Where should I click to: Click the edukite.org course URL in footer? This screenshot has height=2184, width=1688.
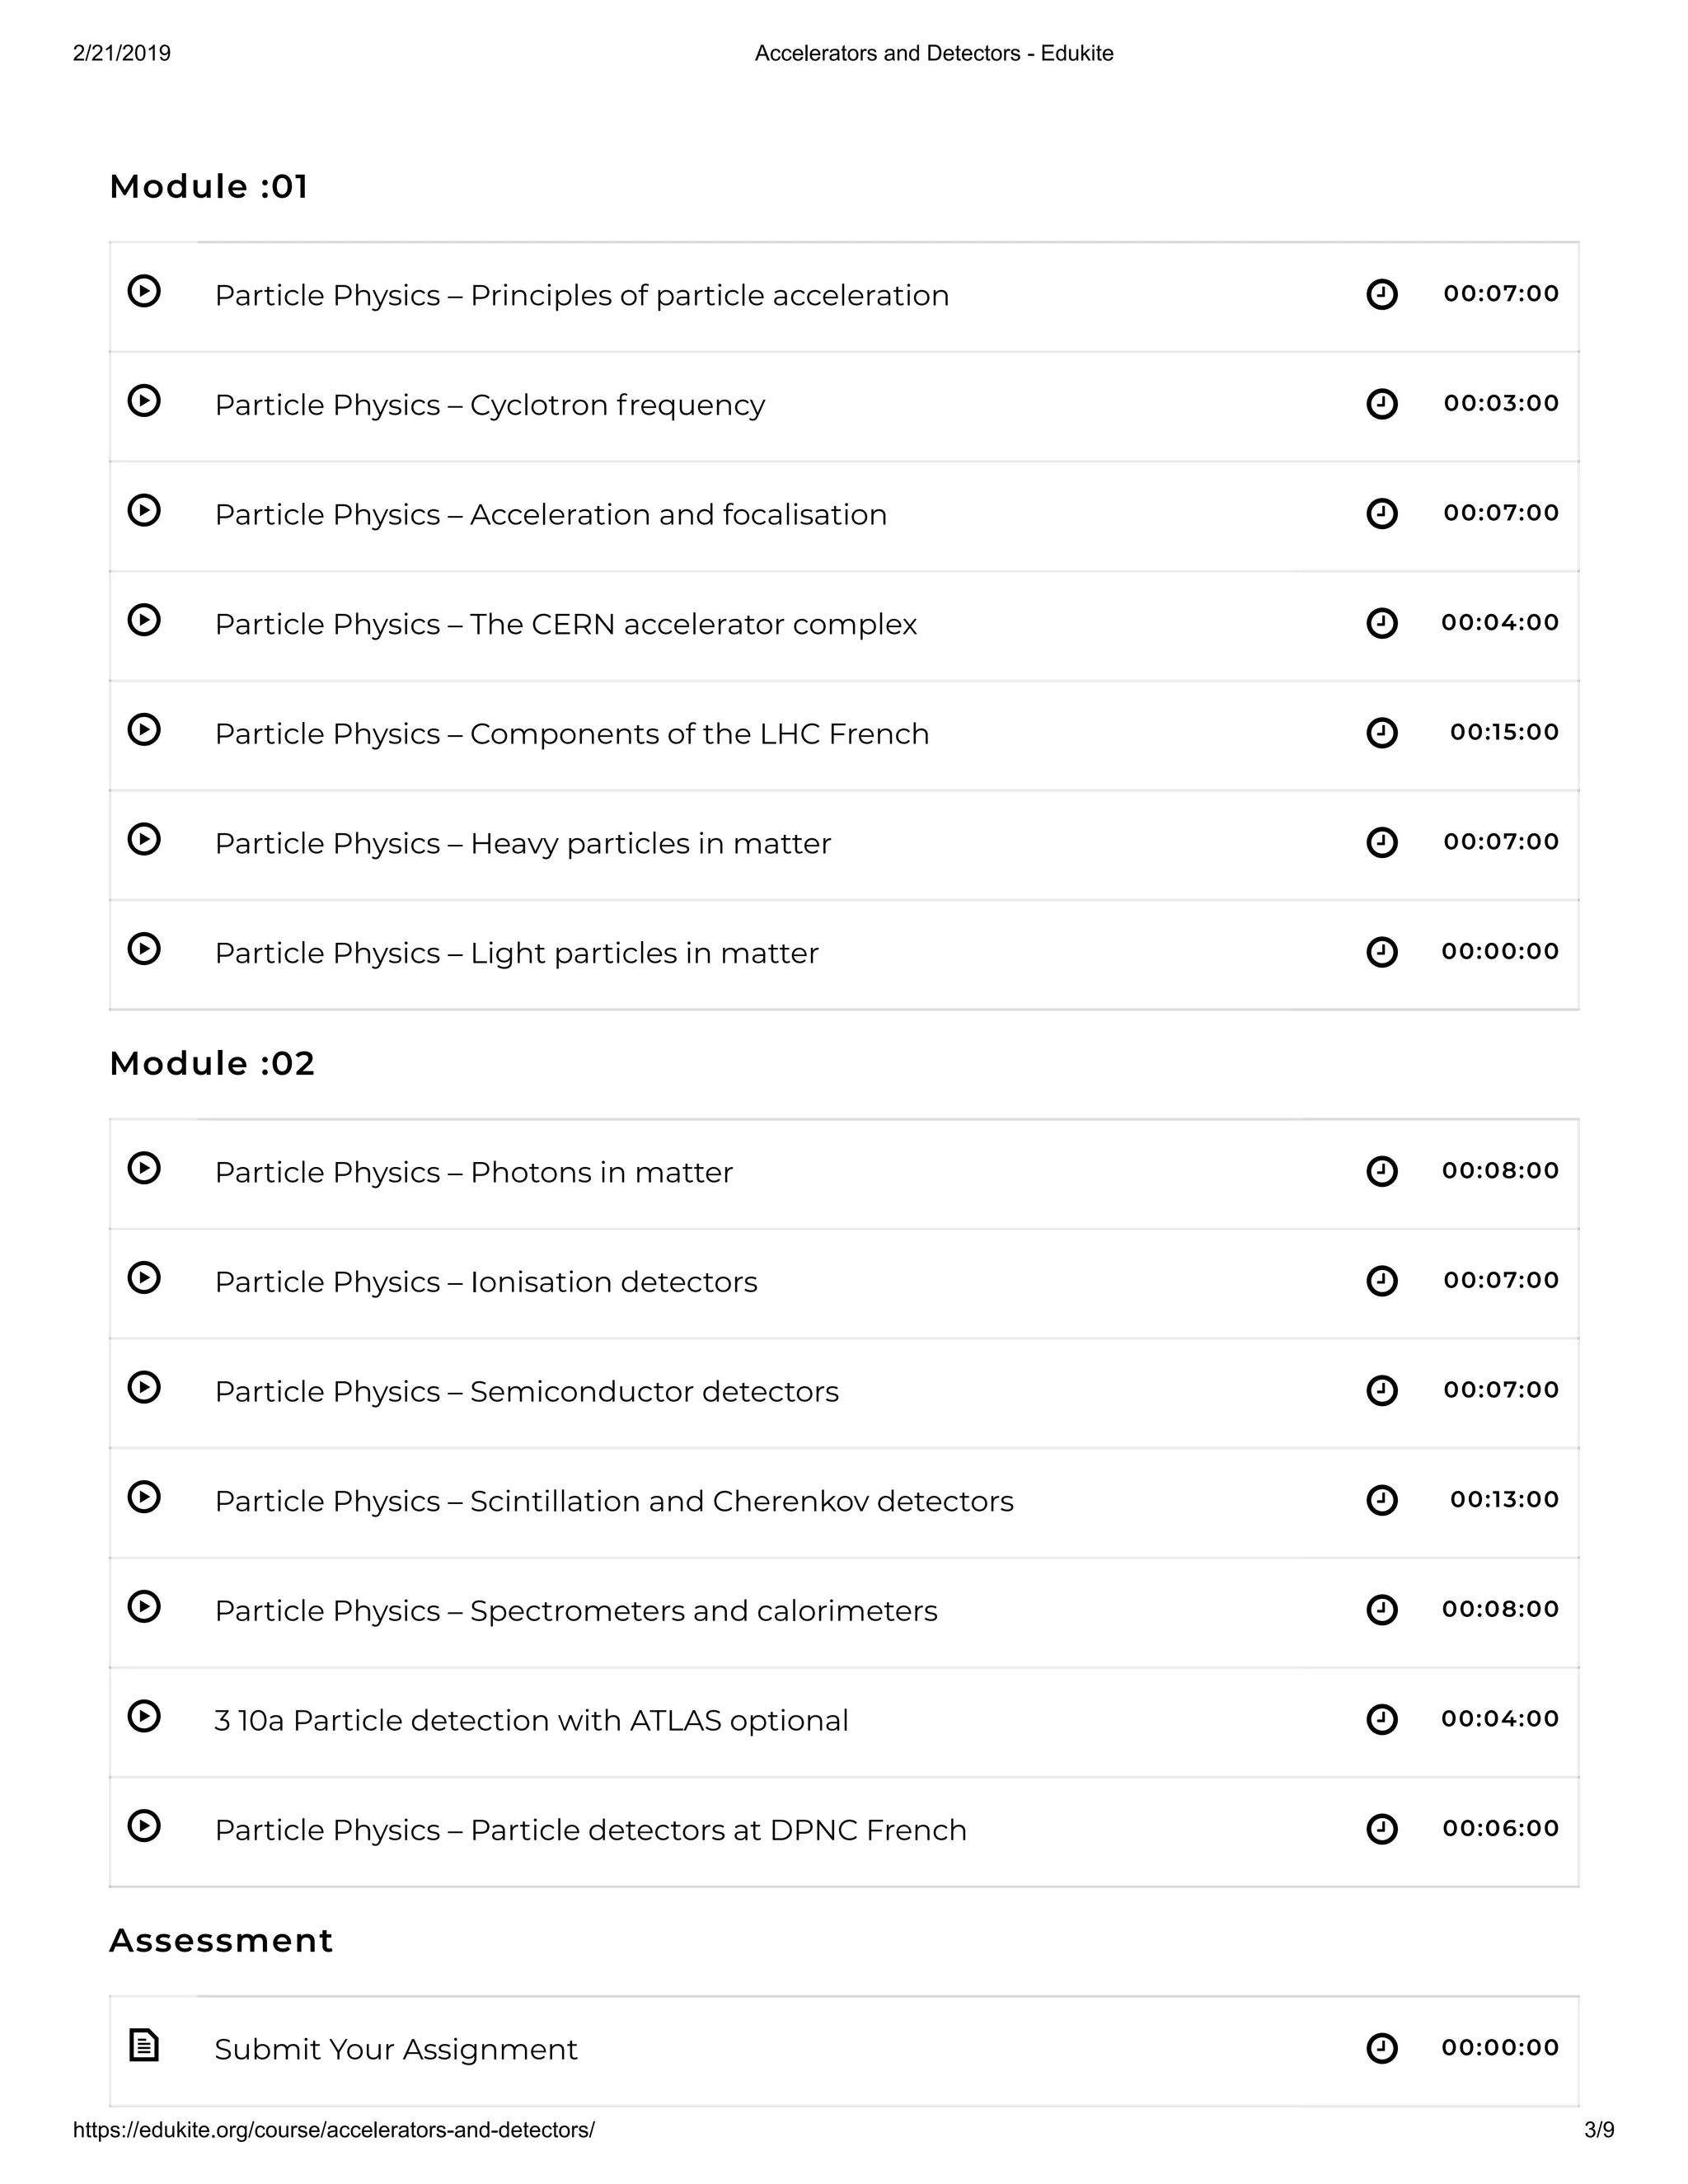(x=334, y=2130)
